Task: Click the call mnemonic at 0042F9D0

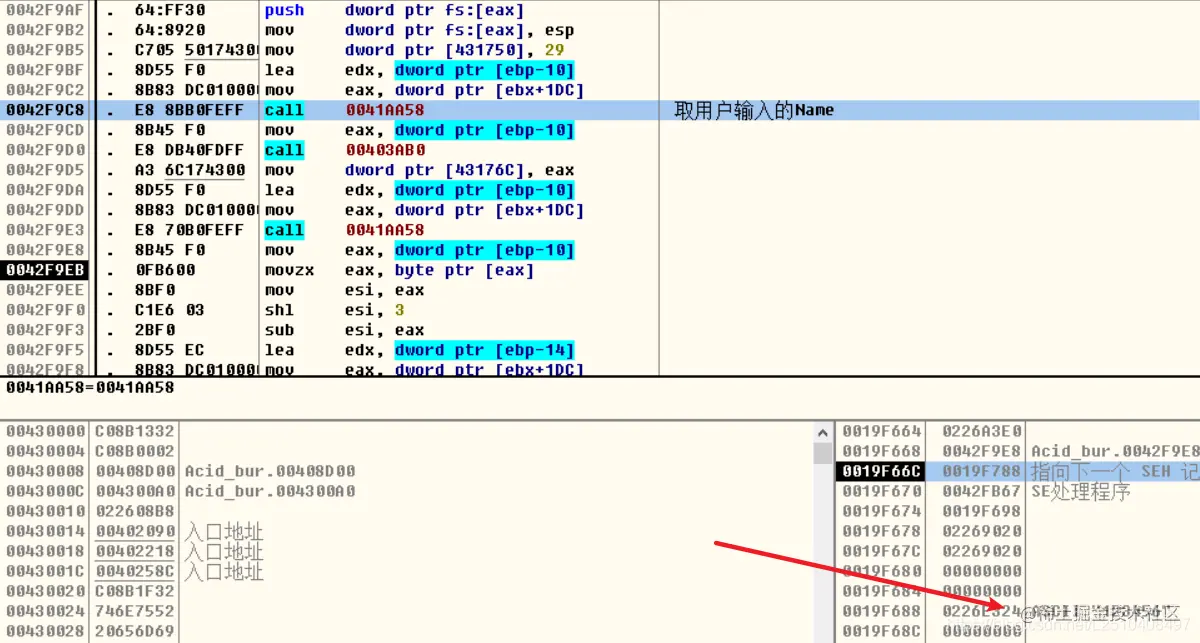Action: [284, 150]
